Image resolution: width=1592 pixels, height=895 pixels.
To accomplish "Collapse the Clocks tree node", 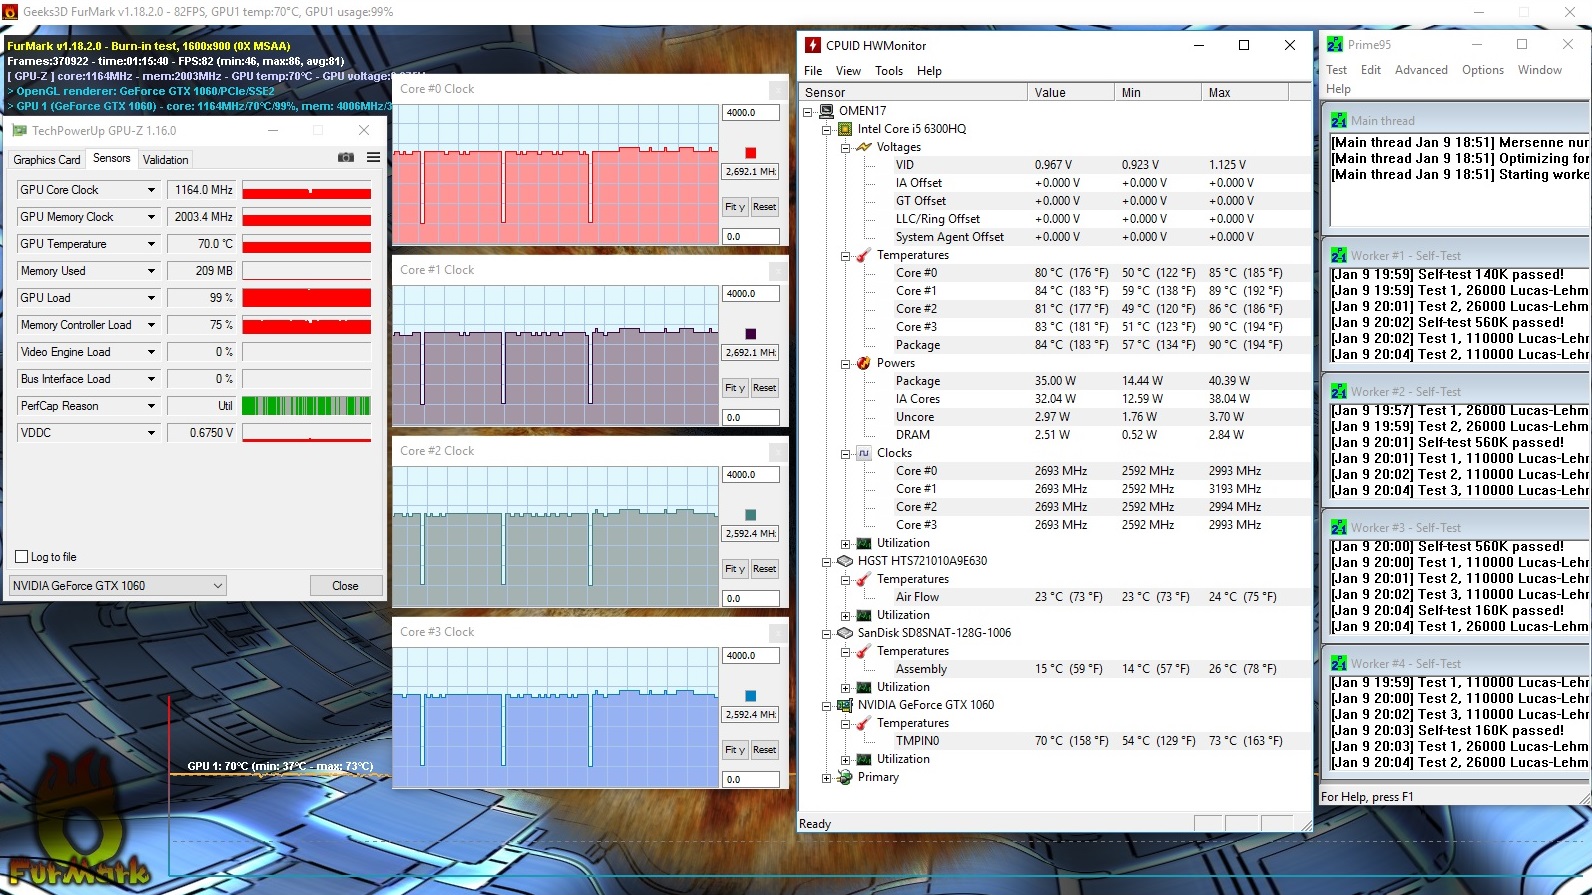I will click(x=845, y=453).
